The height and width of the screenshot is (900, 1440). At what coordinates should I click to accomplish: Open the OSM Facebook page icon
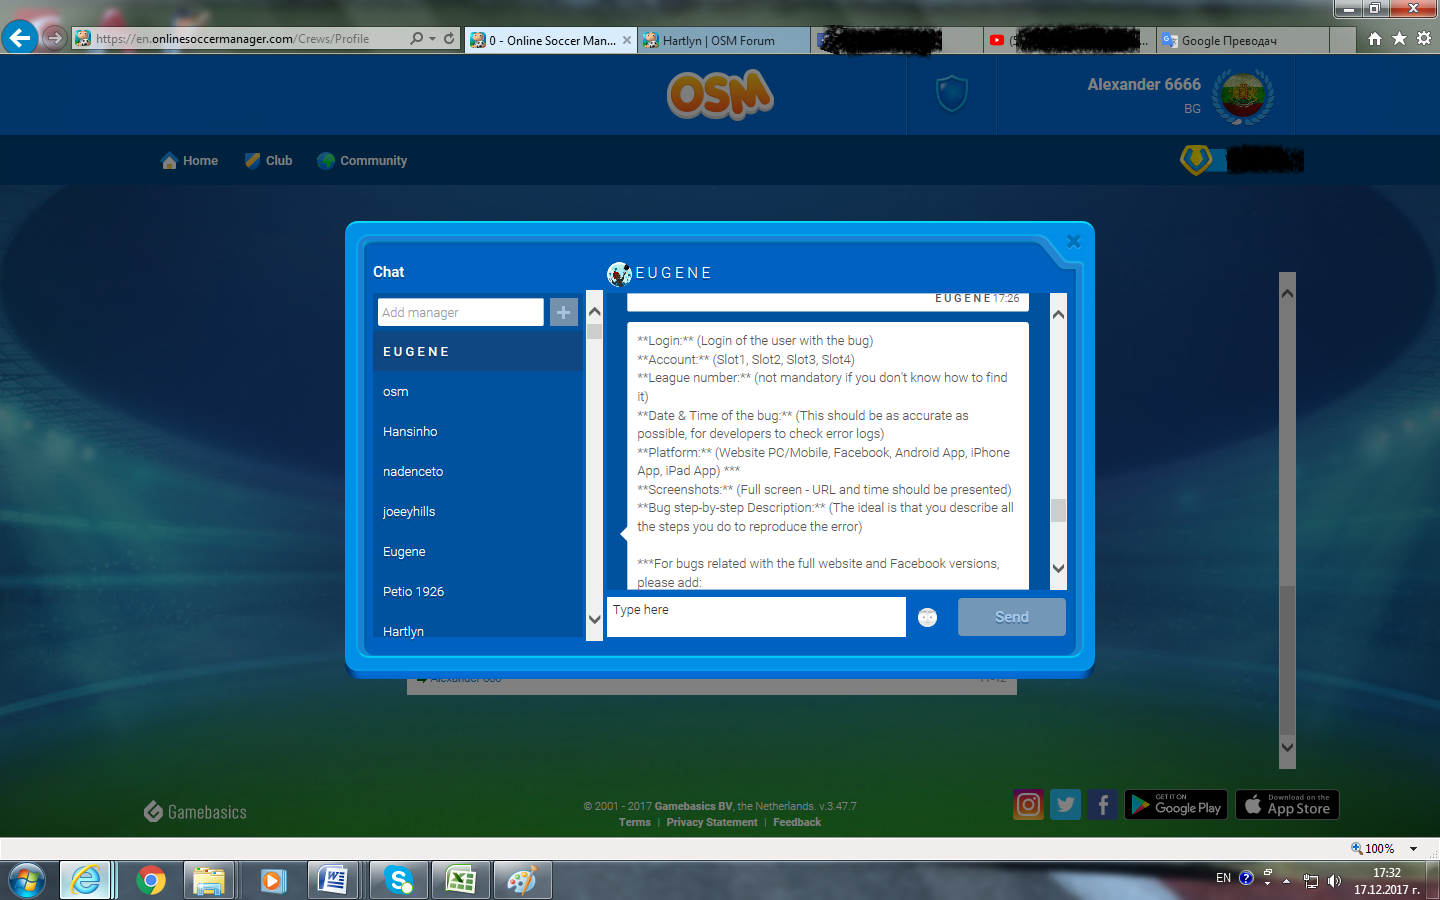(1102, 804)
